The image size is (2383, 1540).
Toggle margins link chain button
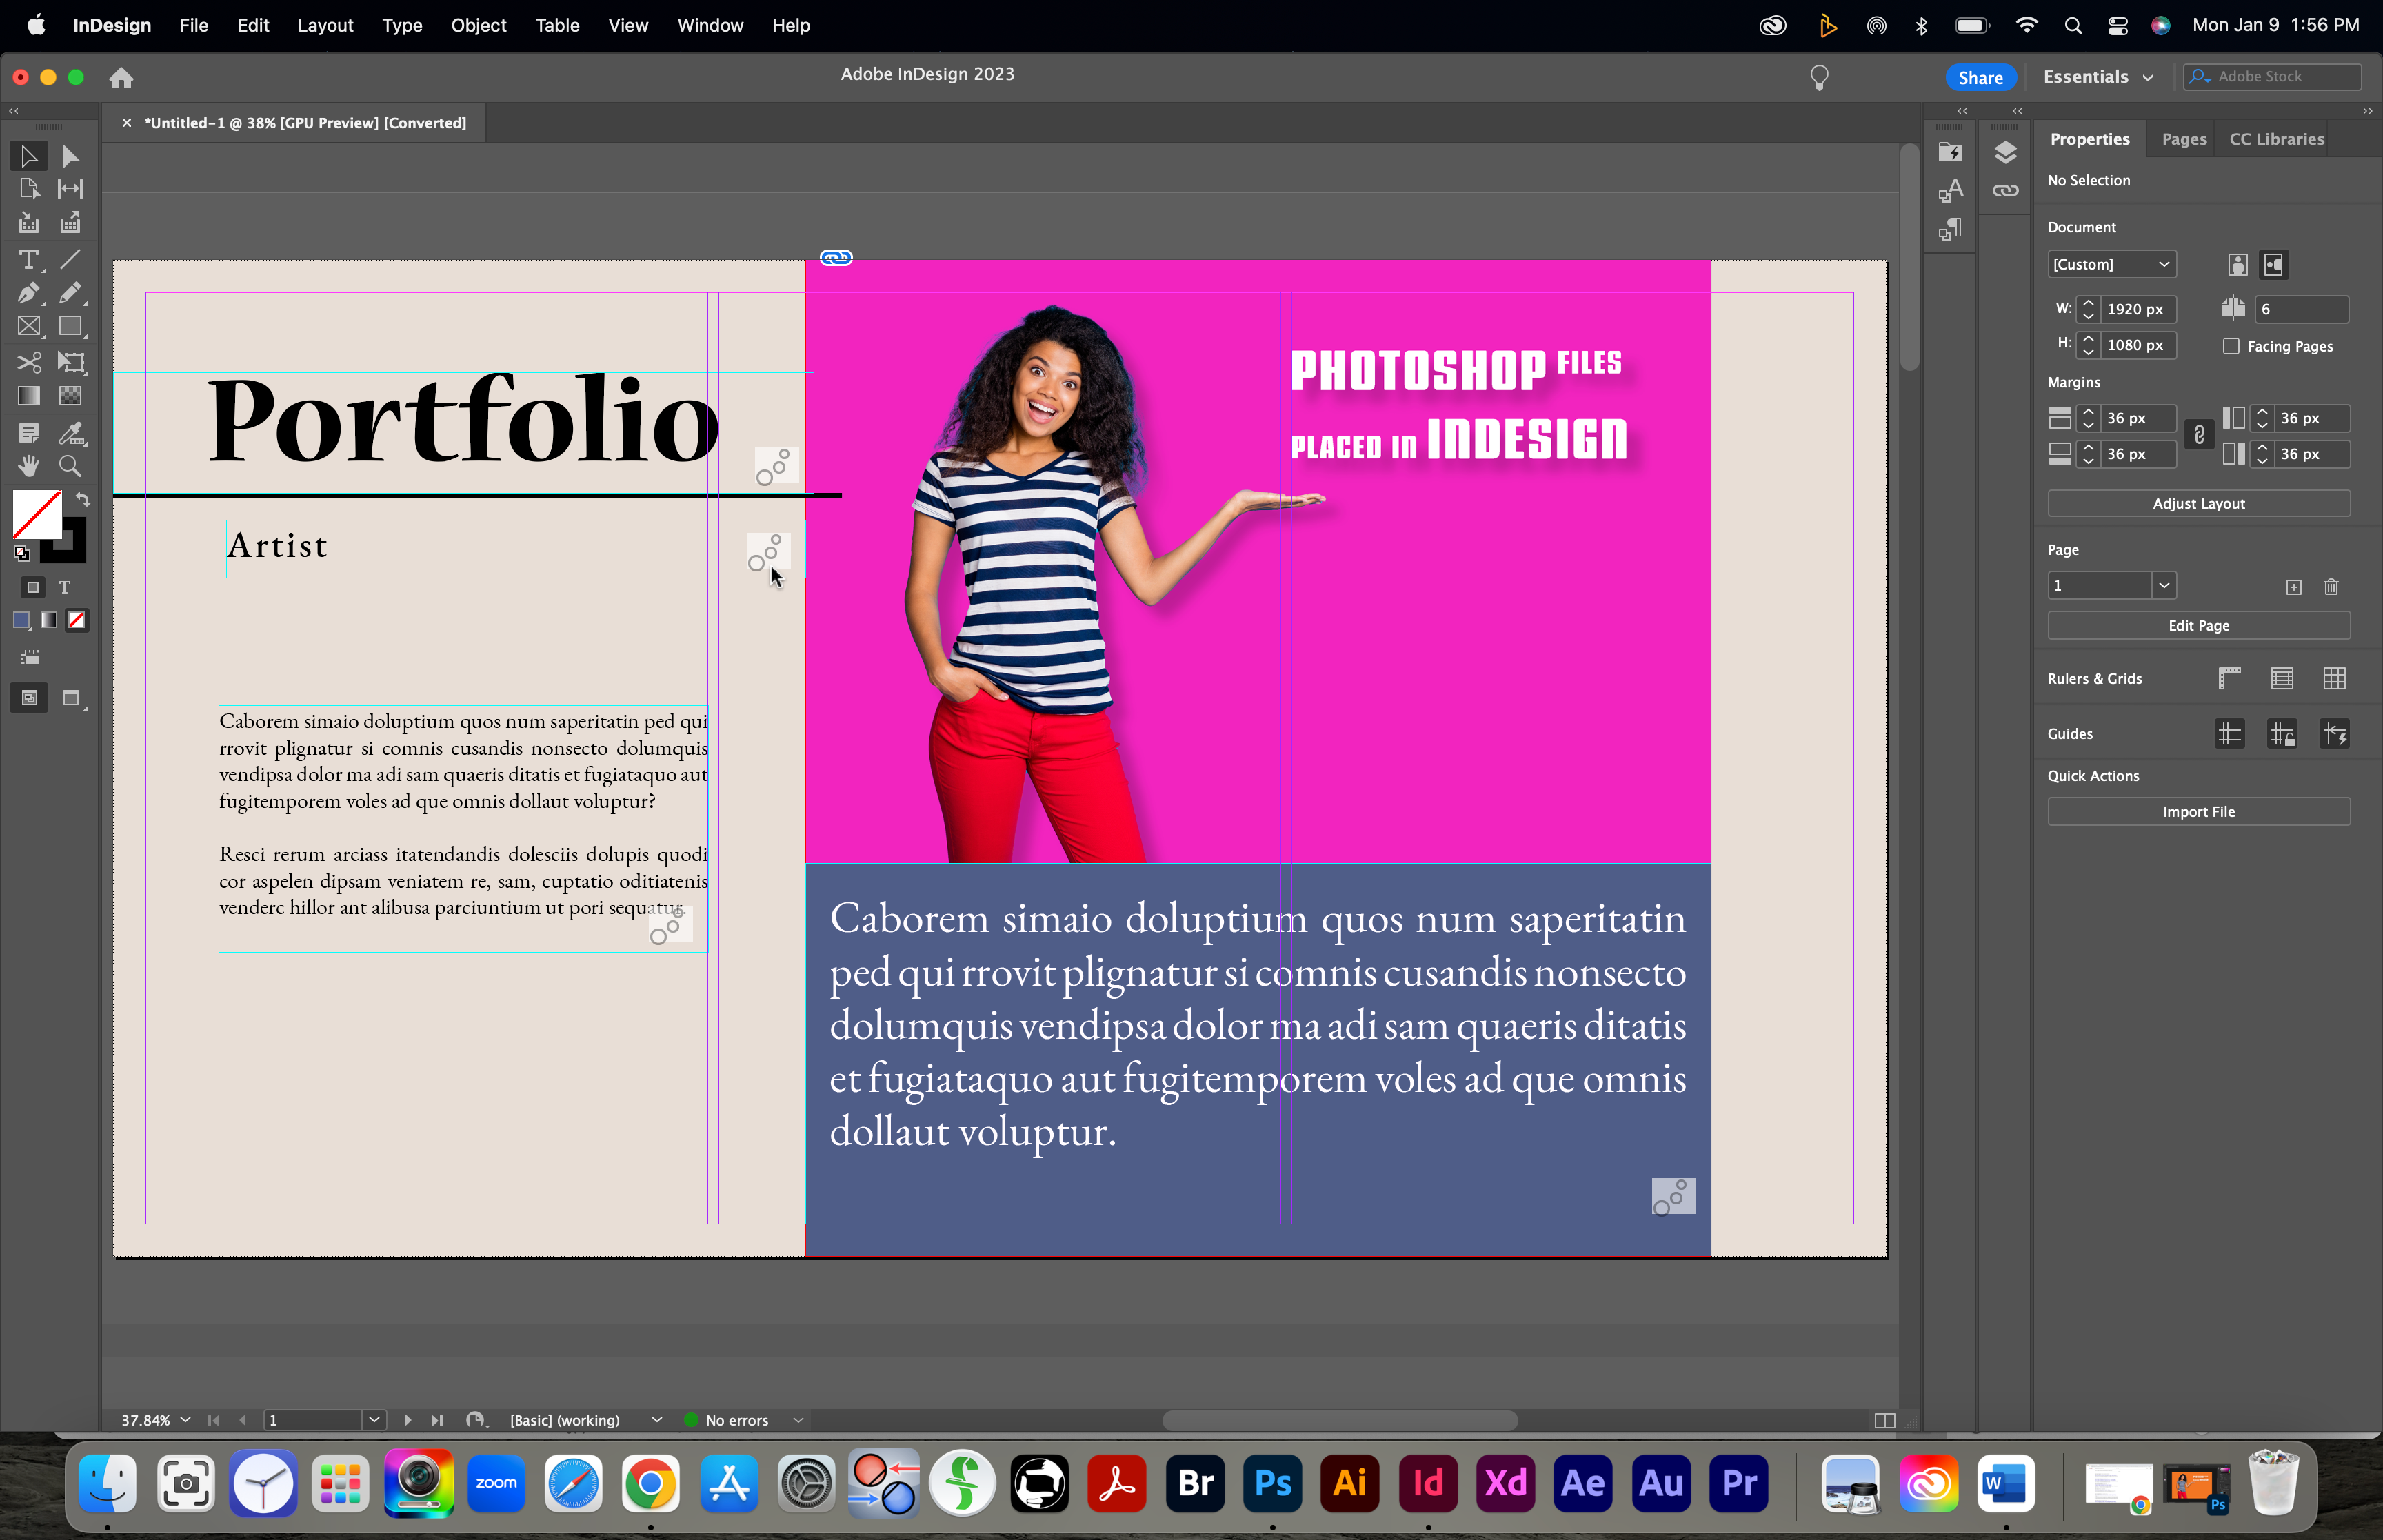pyautogui.click(x=2199, y=435)
